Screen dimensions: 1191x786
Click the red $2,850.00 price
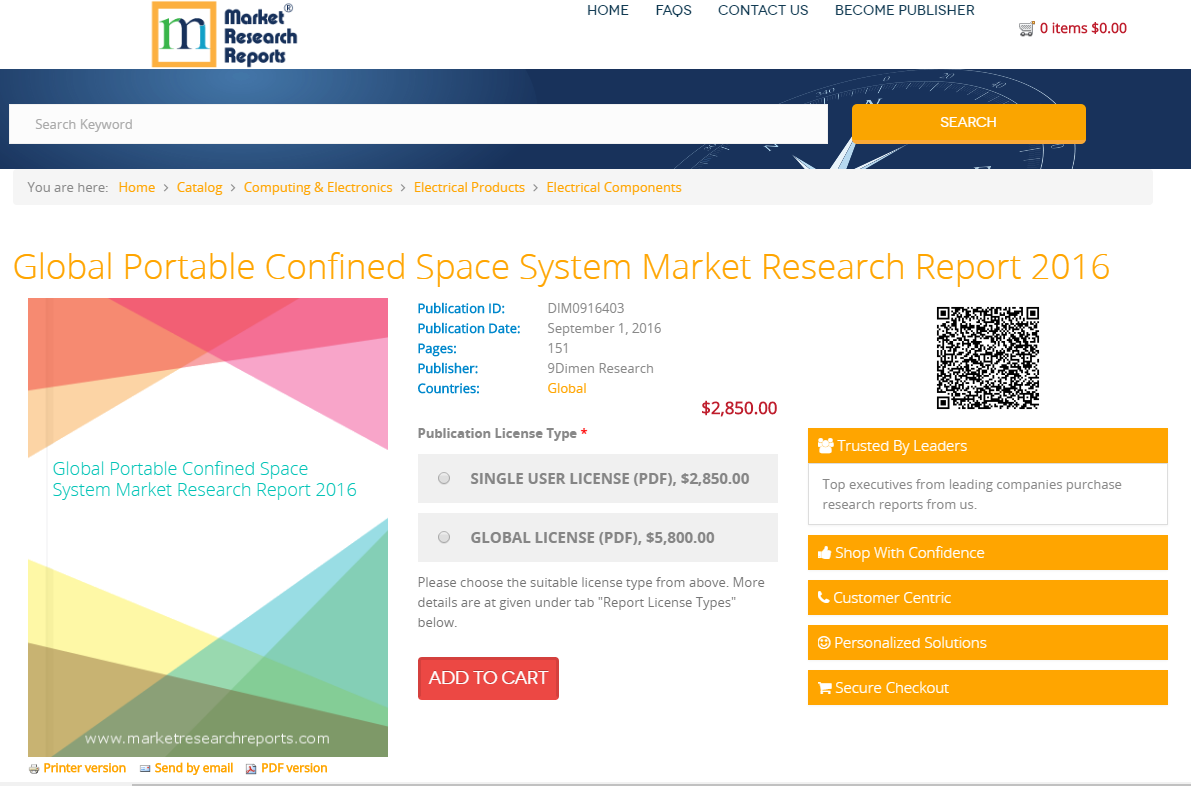(739, 409)
